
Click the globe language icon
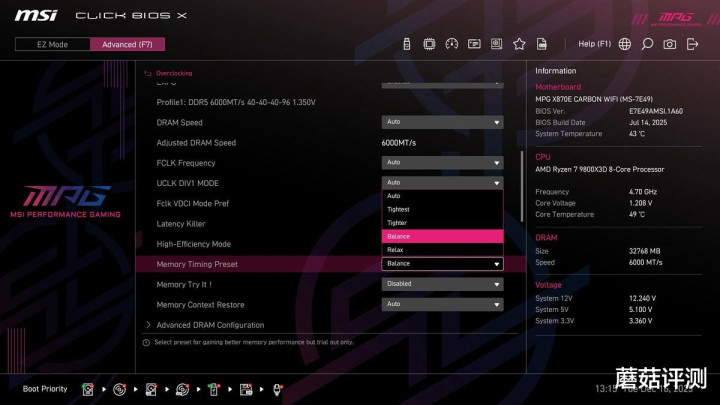pos(625,44)
